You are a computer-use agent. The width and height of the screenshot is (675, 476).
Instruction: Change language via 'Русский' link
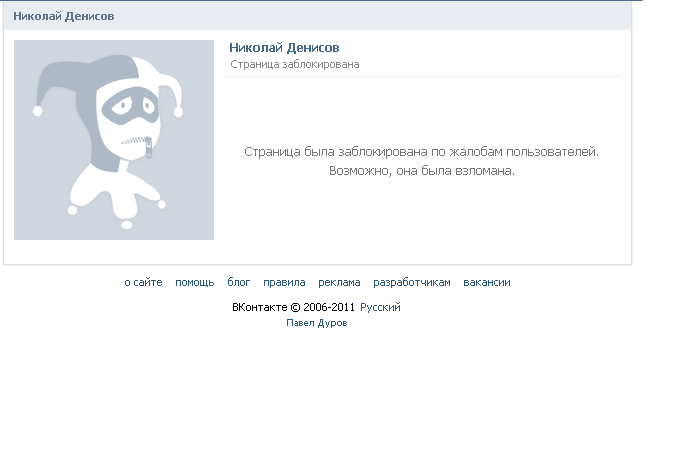[380, 307]
